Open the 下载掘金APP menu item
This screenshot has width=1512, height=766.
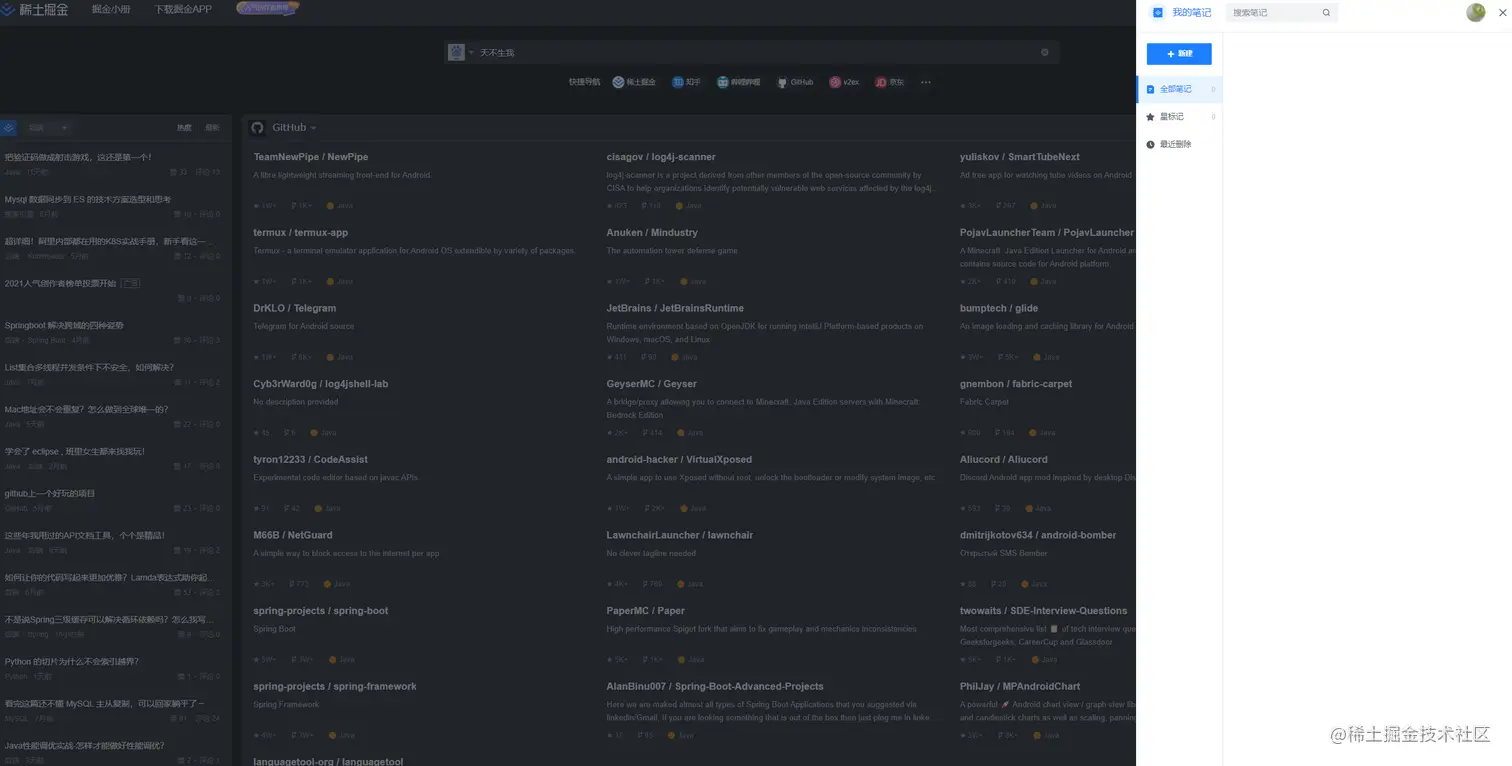[x=183, y=9]
